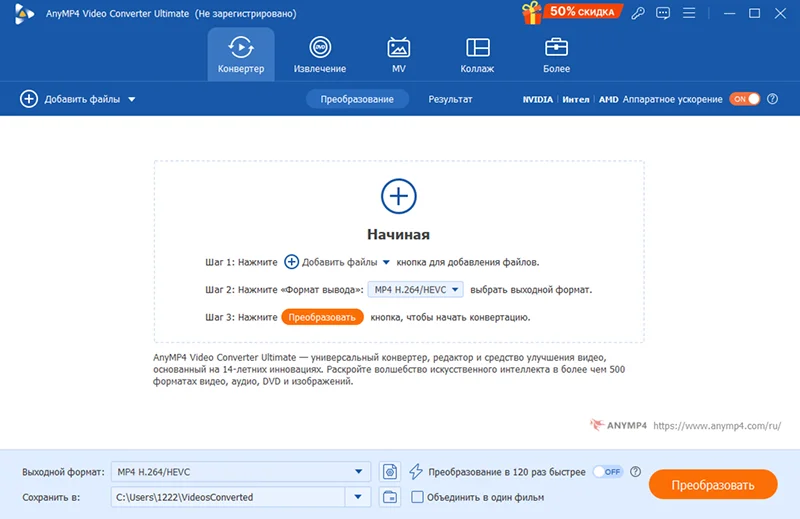Open the feedback chat icon
Image resolution: width=800 pixels, height=519 pixels.
663,13
